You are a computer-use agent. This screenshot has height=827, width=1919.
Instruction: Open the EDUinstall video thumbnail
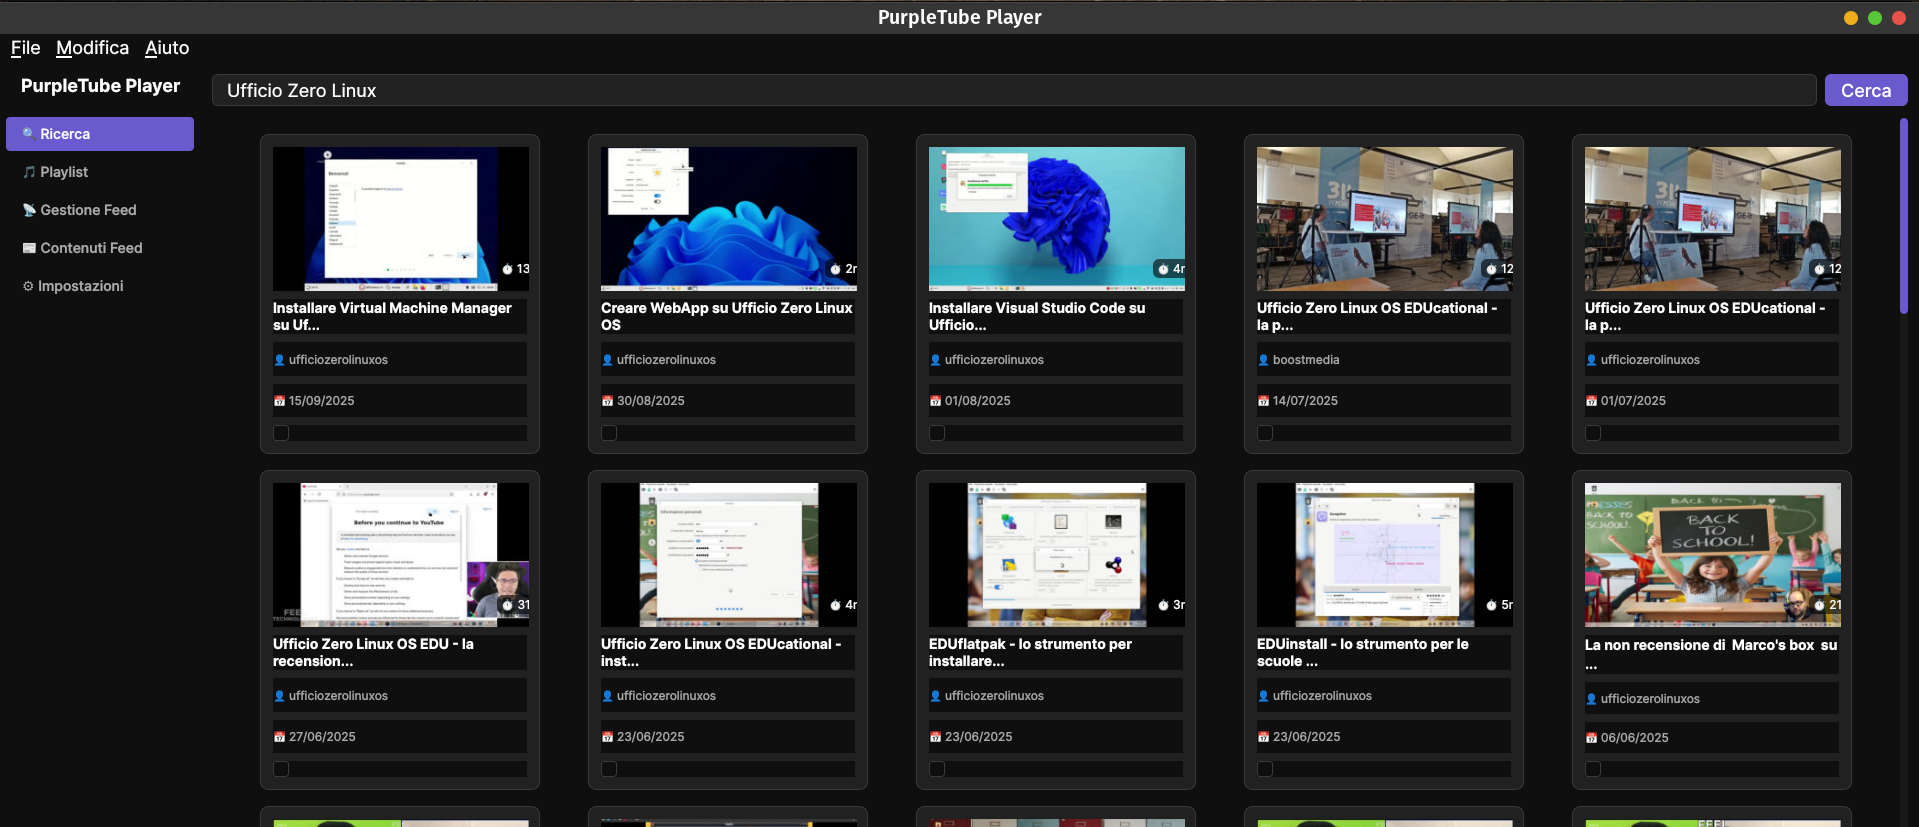tap(1385, 555)
